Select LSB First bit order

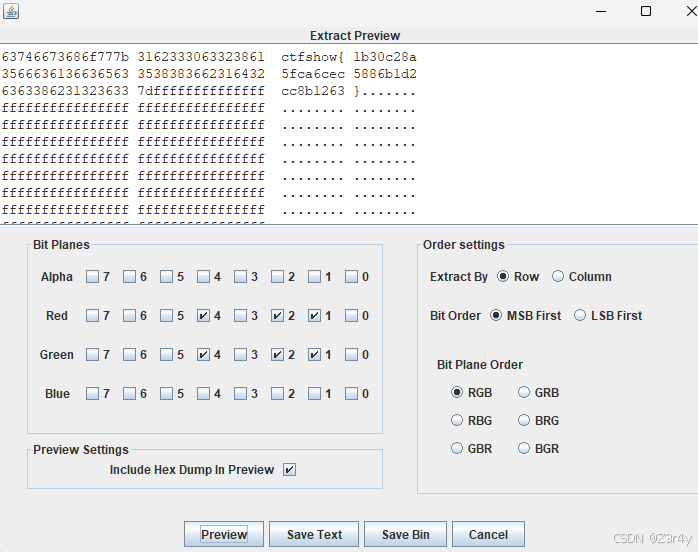[580, 316]
